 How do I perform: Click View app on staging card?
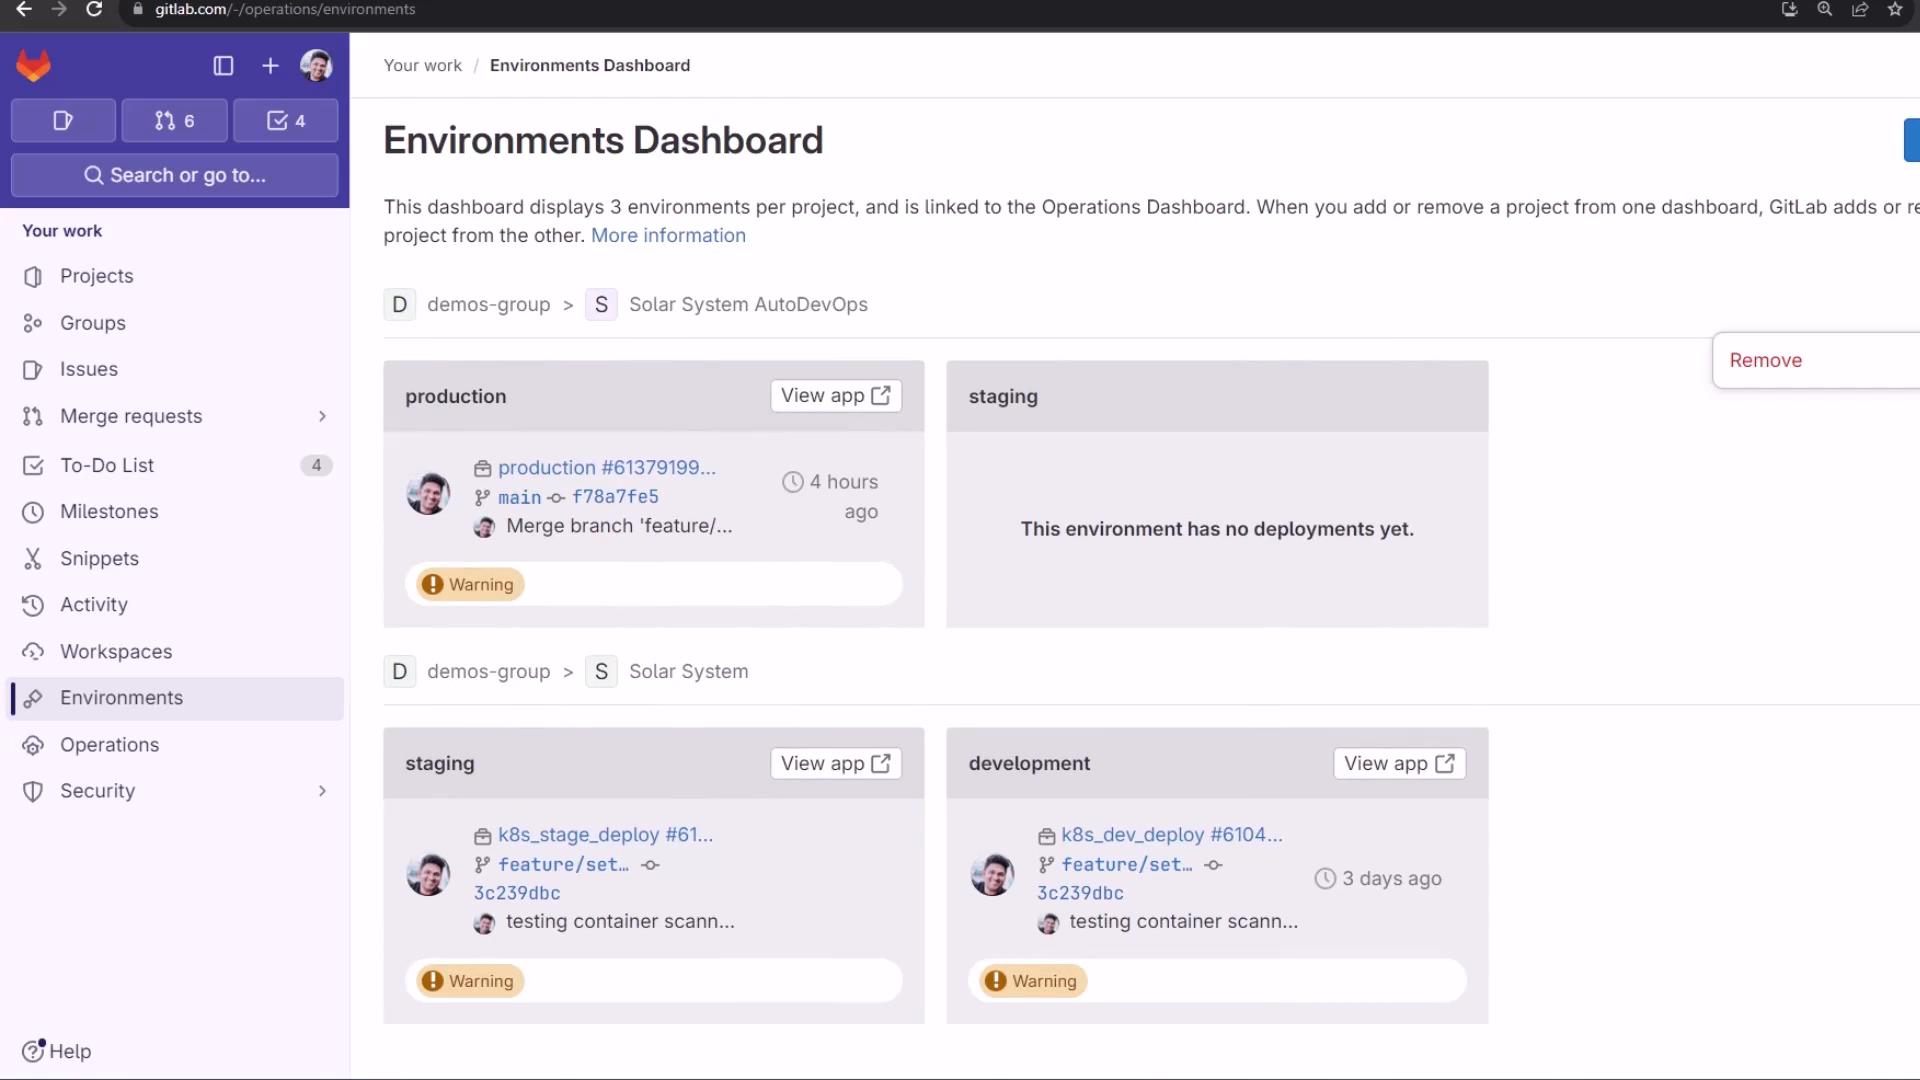(836, 764)
